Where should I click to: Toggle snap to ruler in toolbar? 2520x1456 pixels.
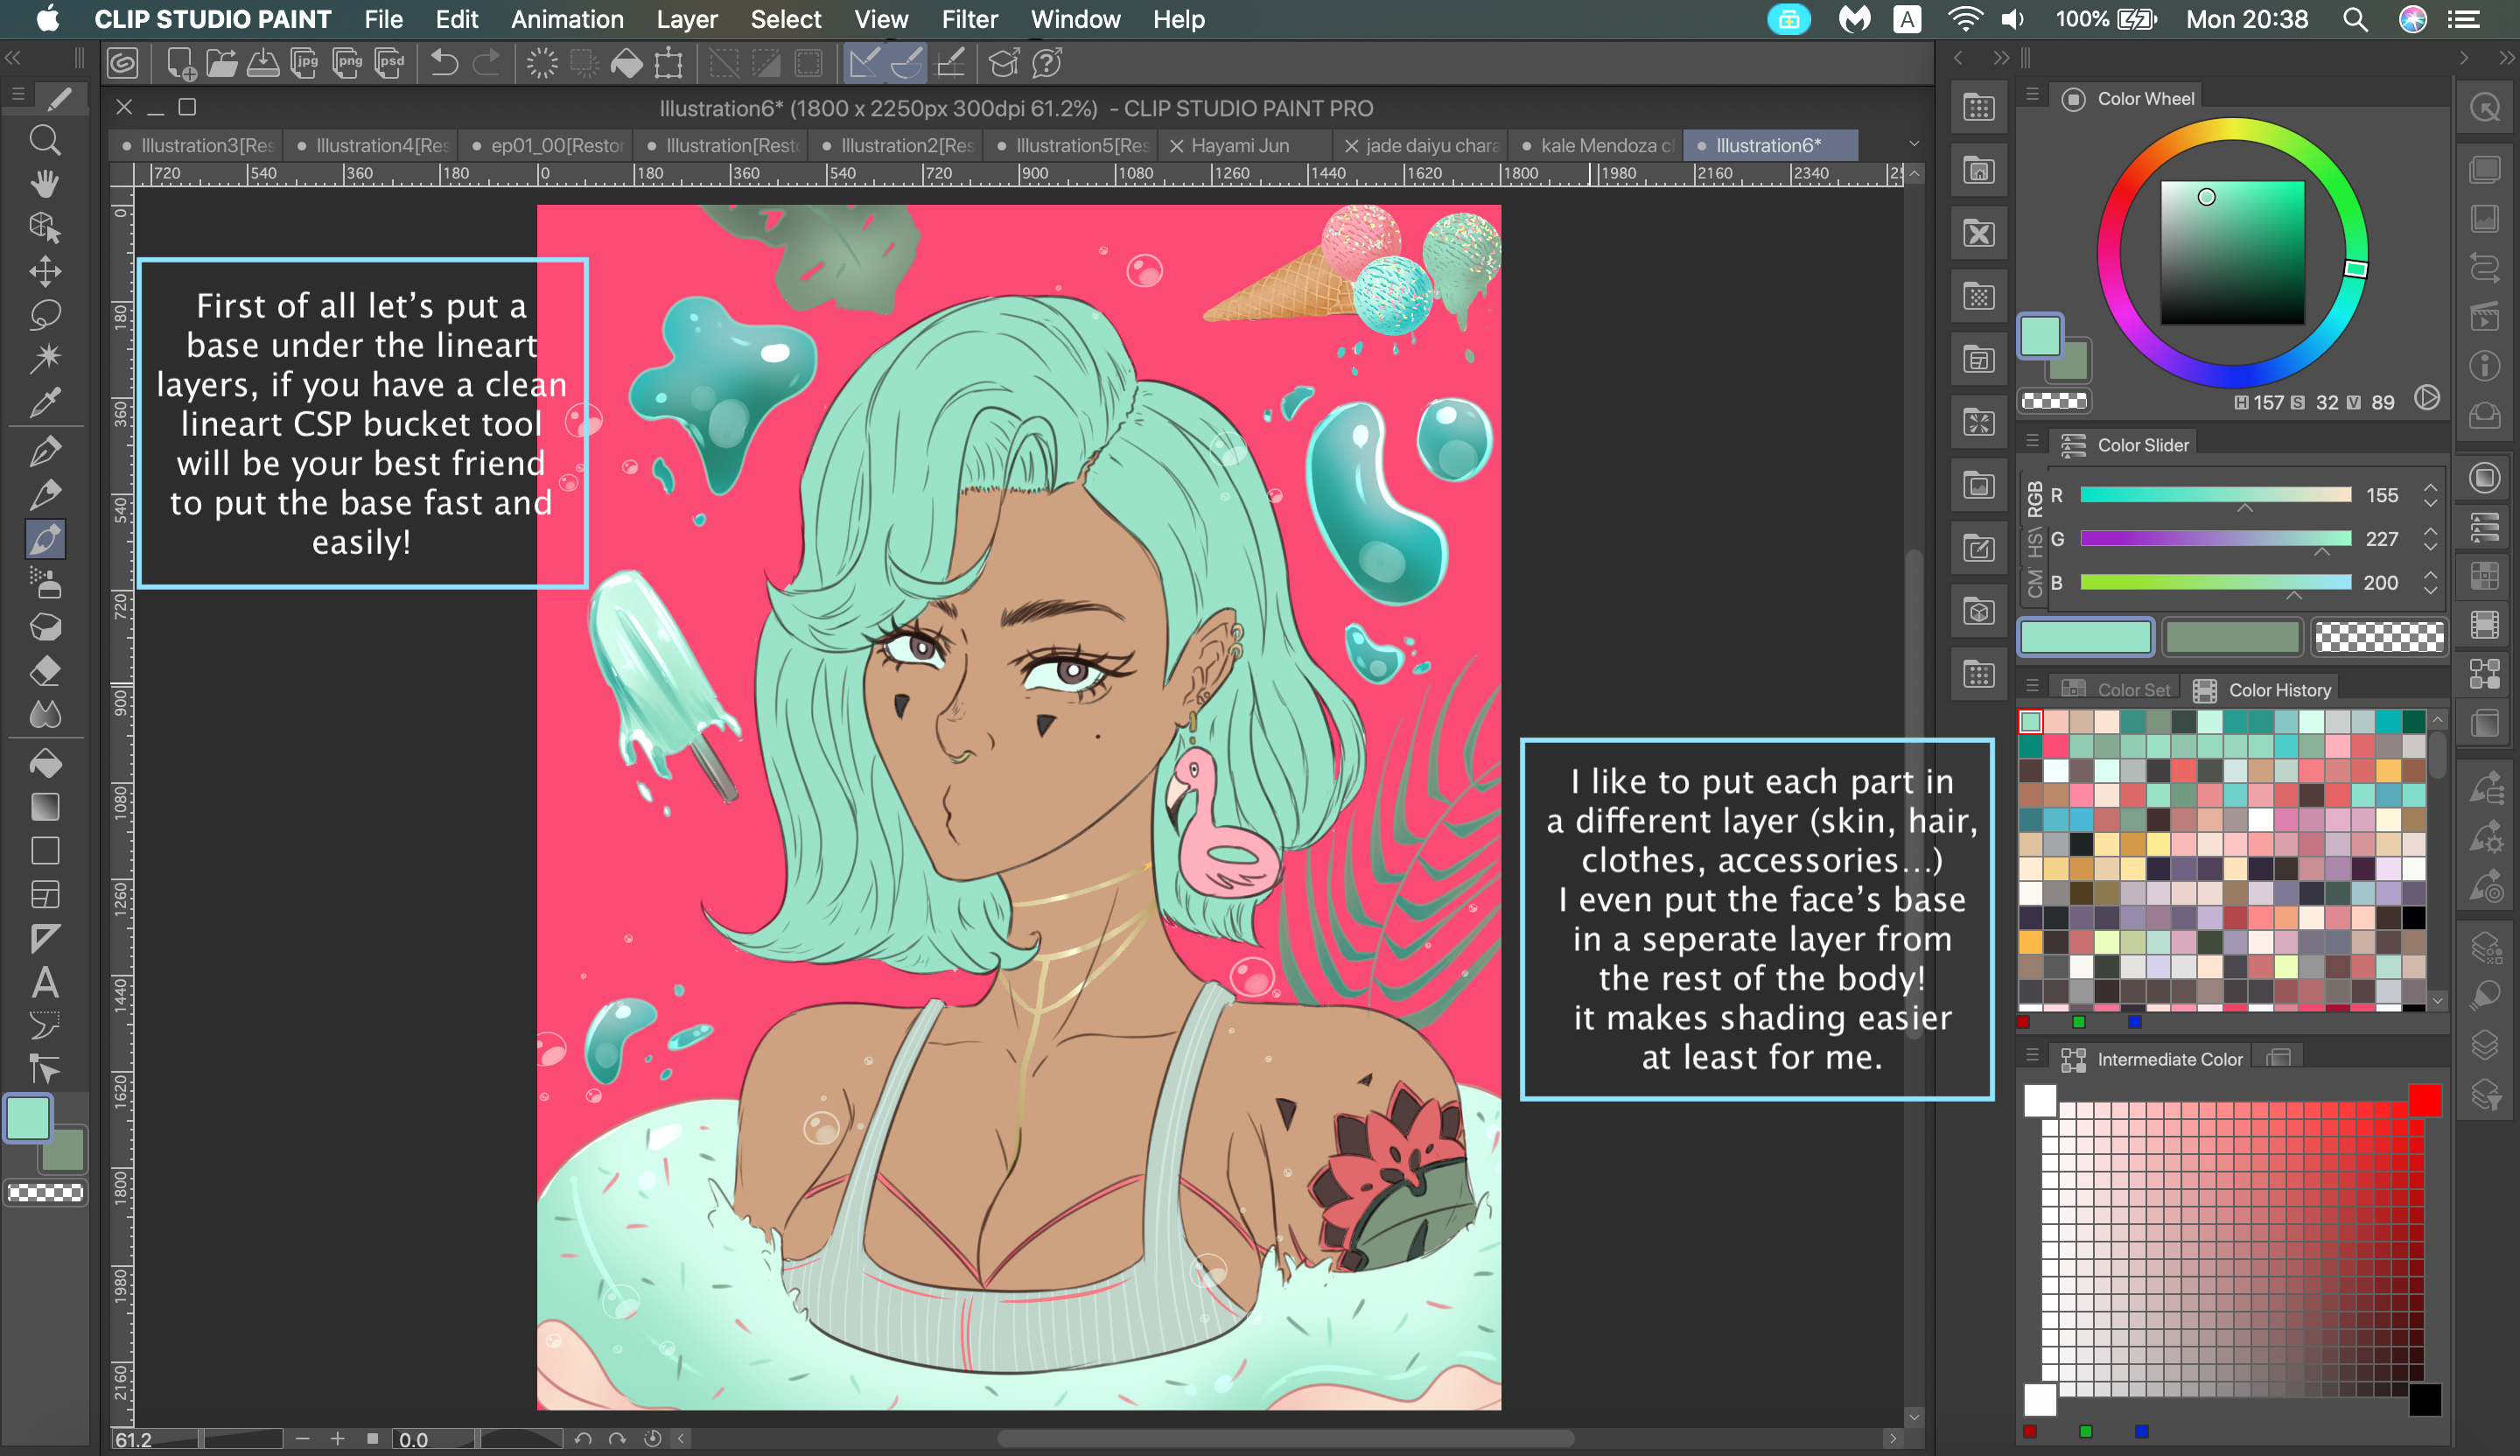[864, 64]
